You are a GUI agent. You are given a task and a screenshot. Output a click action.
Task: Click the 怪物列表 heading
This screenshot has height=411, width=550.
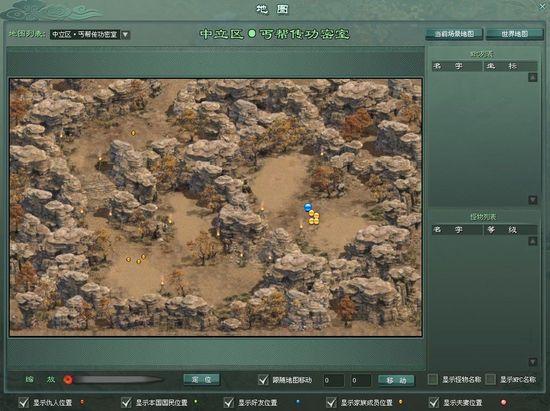click(483, 217)
